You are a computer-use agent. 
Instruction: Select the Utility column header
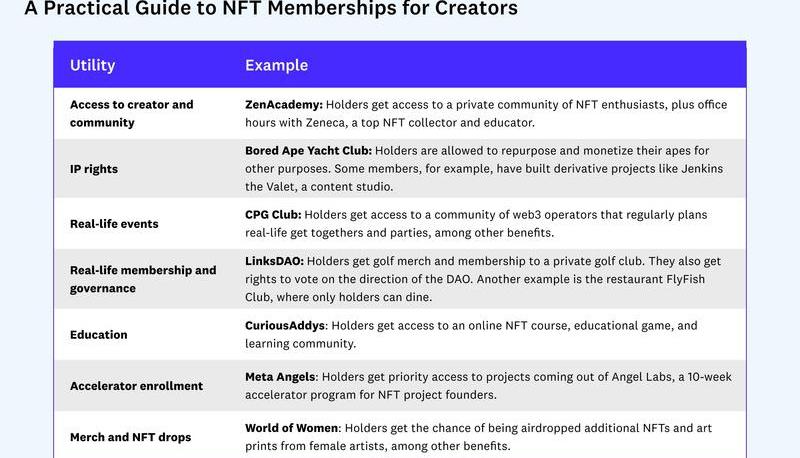[x=92, y=65]
